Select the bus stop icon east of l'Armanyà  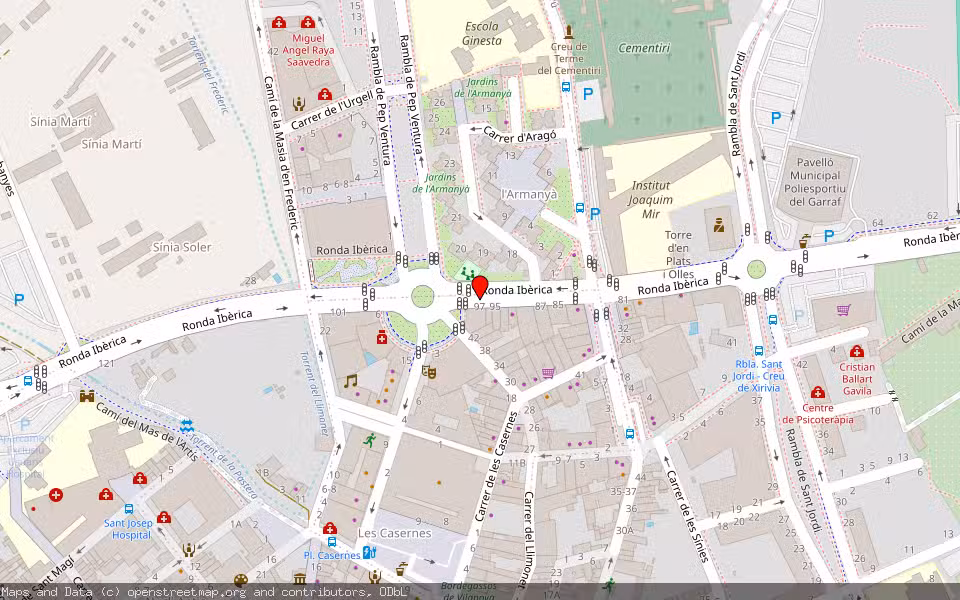coord(580,208)
